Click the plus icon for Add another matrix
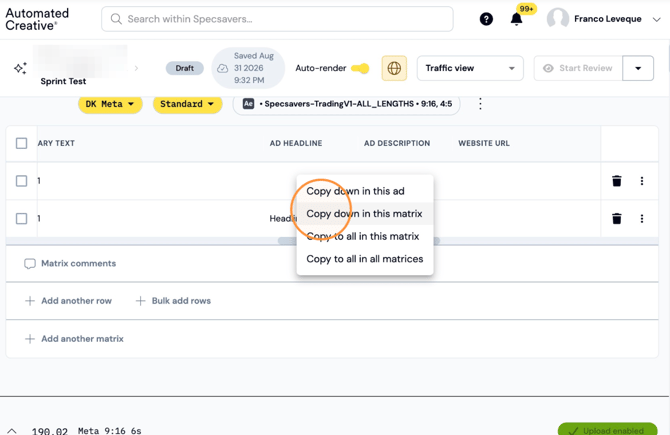Screen dimensions: 670x435 [x=29, y=339]
